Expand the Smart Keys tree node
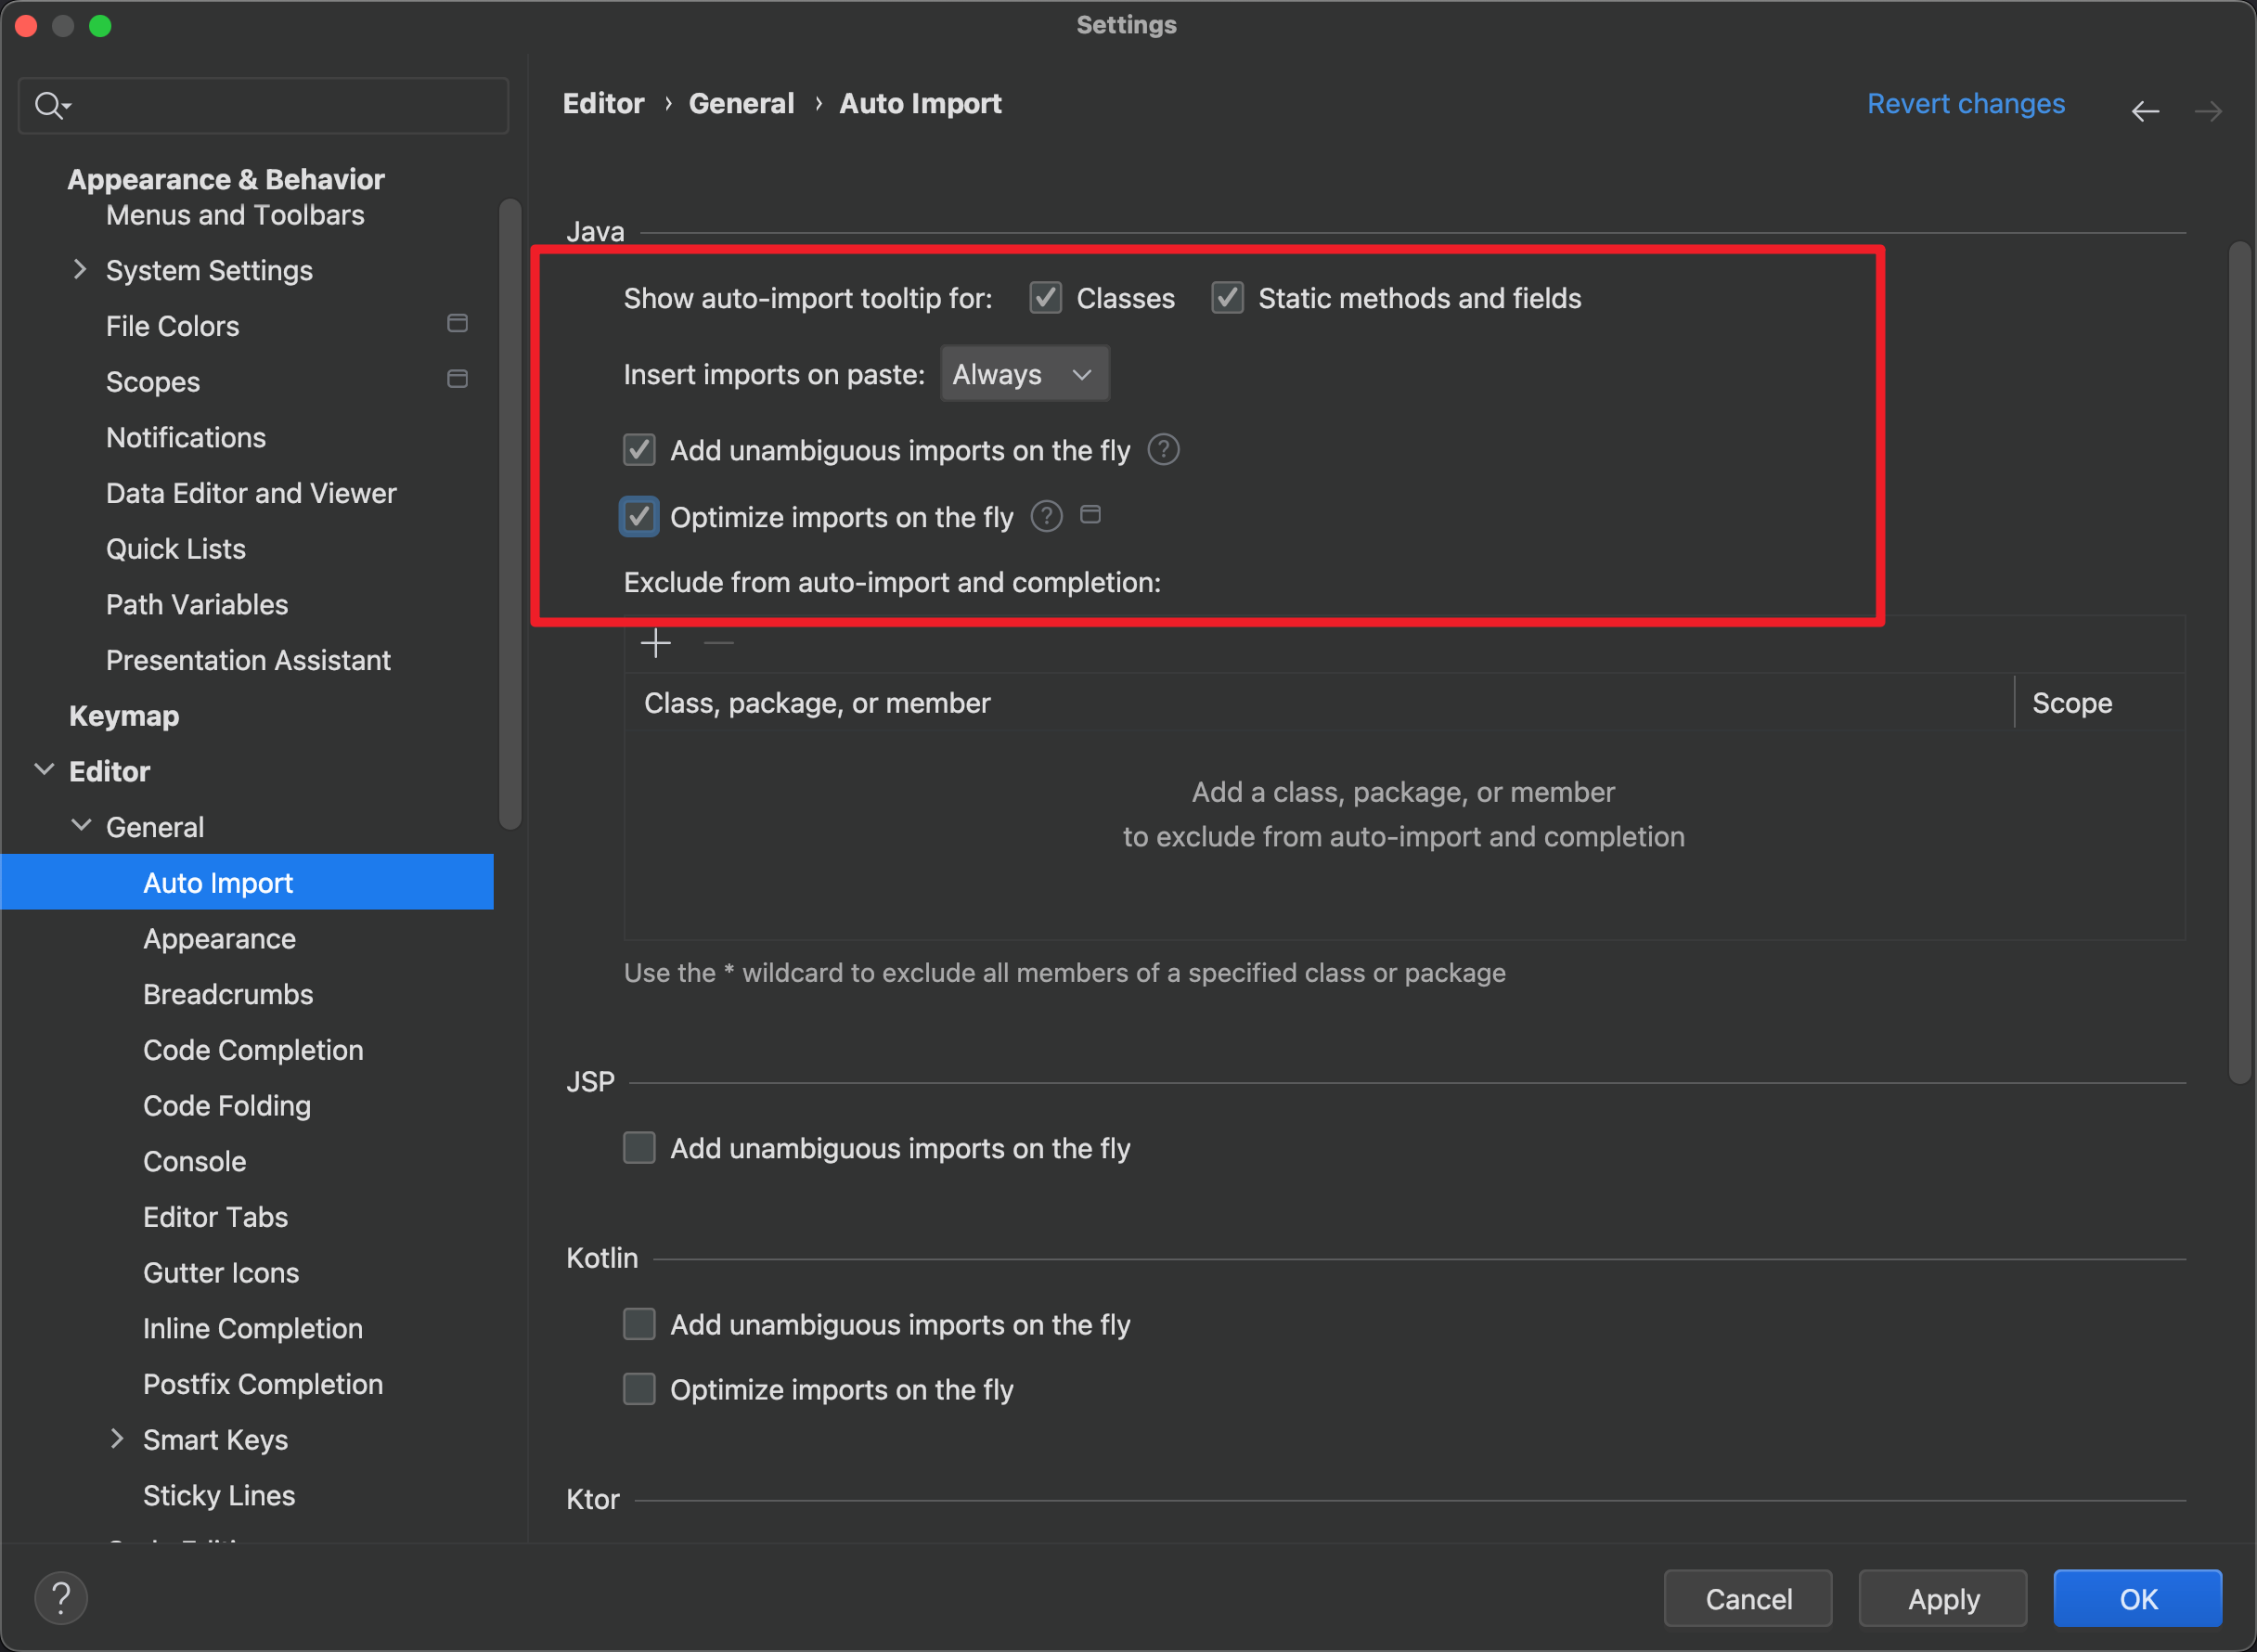The height and width of the screenshot is (1652, 2257). [x=117, y=1439]
